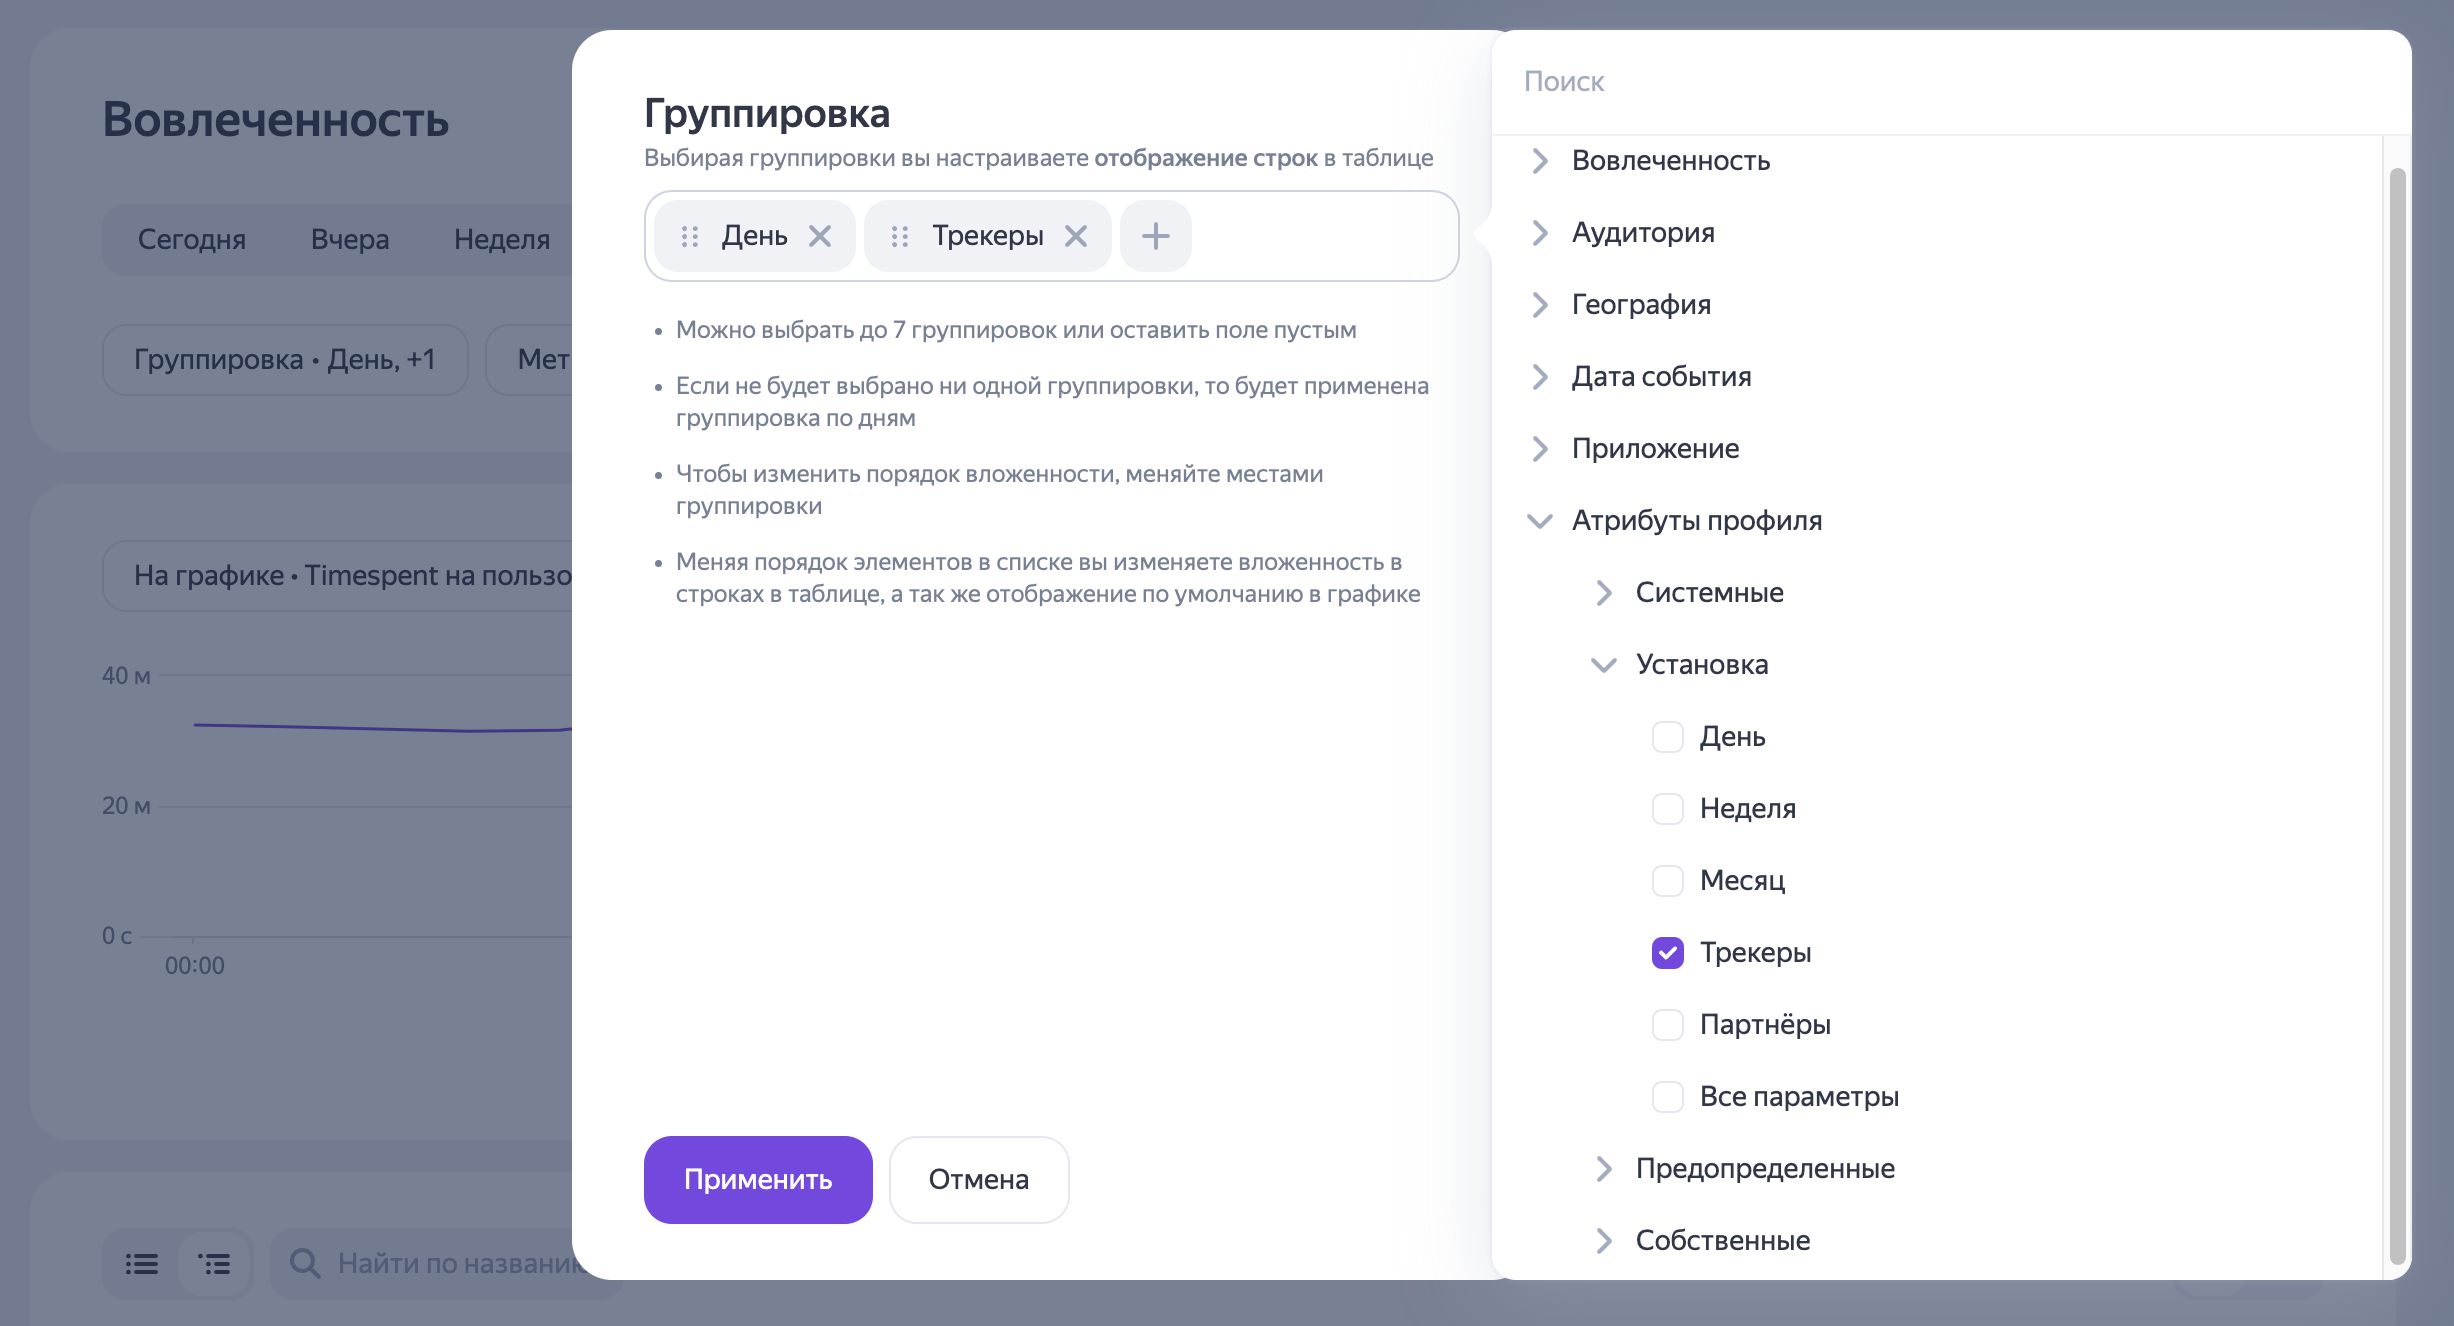
Task: Grab the drag handle on Трекеры chip
Action: (x=900, y=236)
